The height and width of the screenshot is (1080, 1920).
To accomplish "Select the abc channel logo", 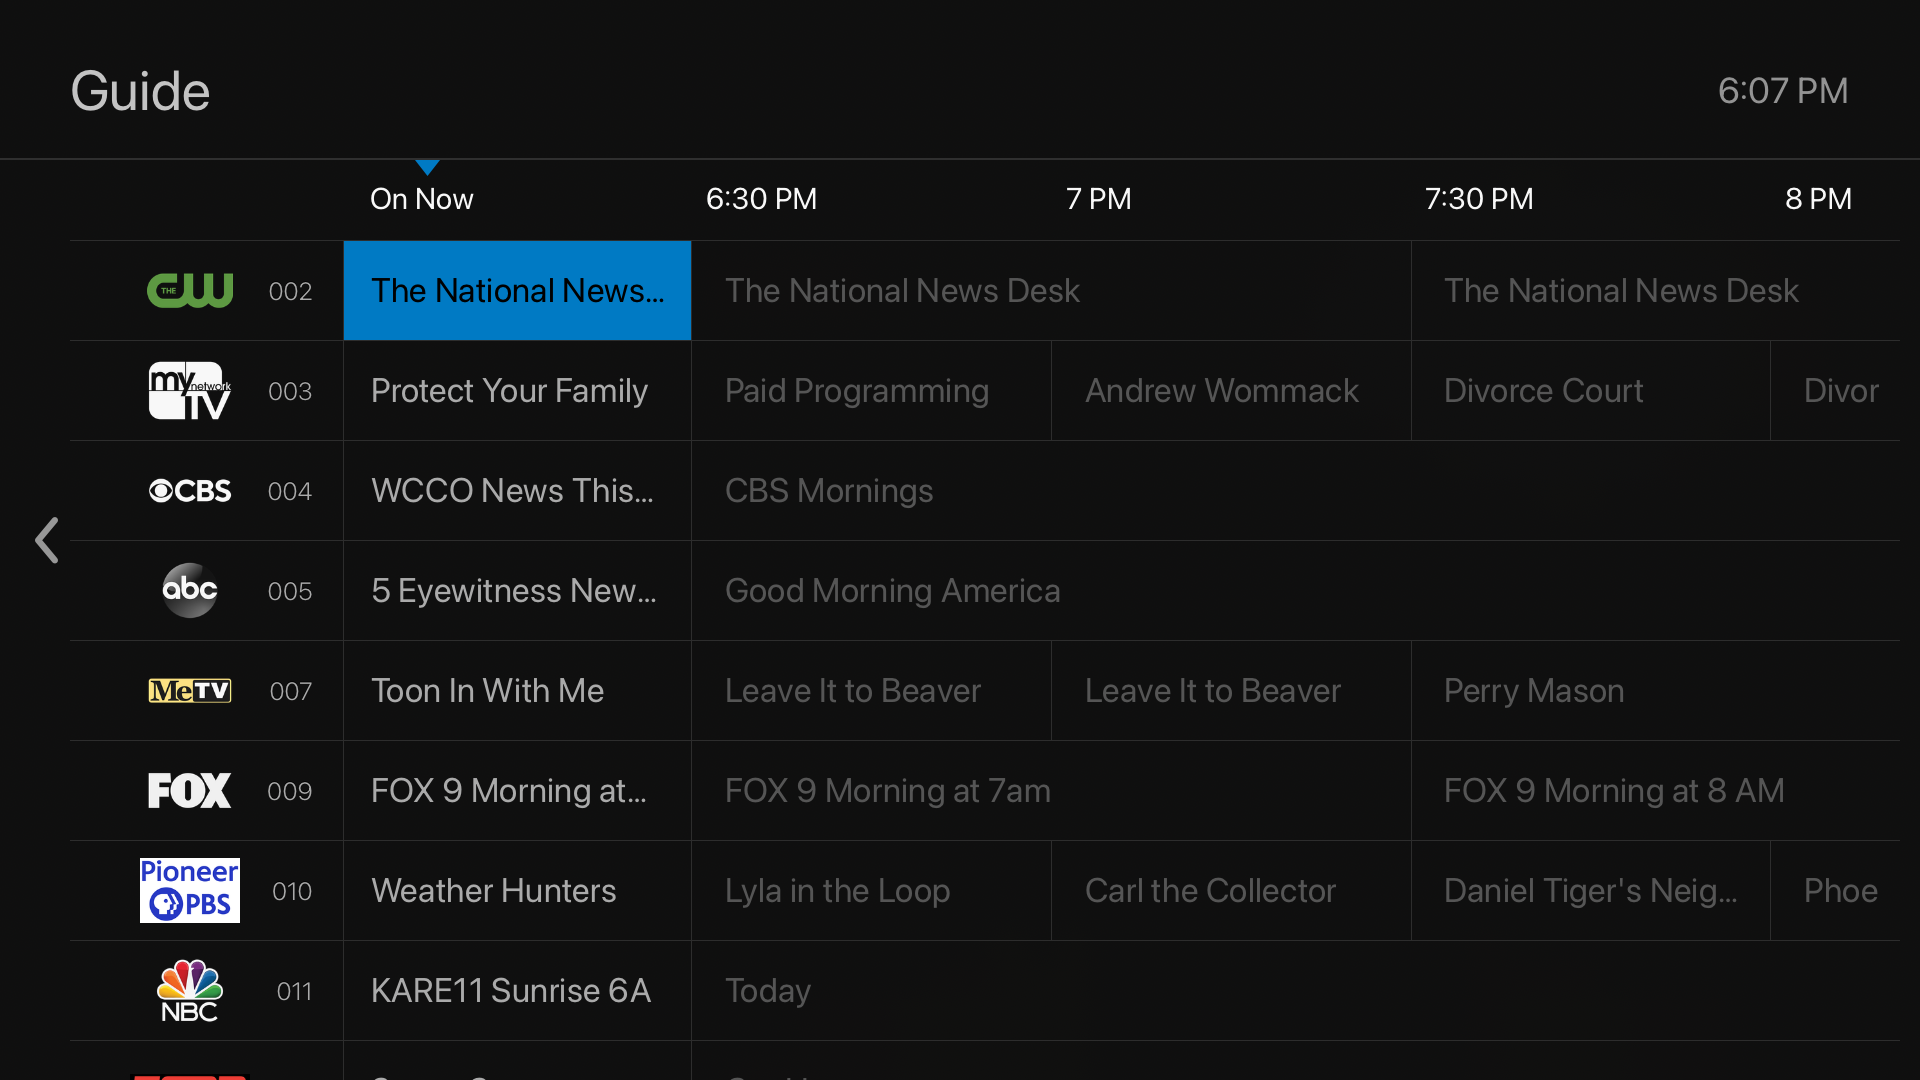I will [x=190, y=590].
